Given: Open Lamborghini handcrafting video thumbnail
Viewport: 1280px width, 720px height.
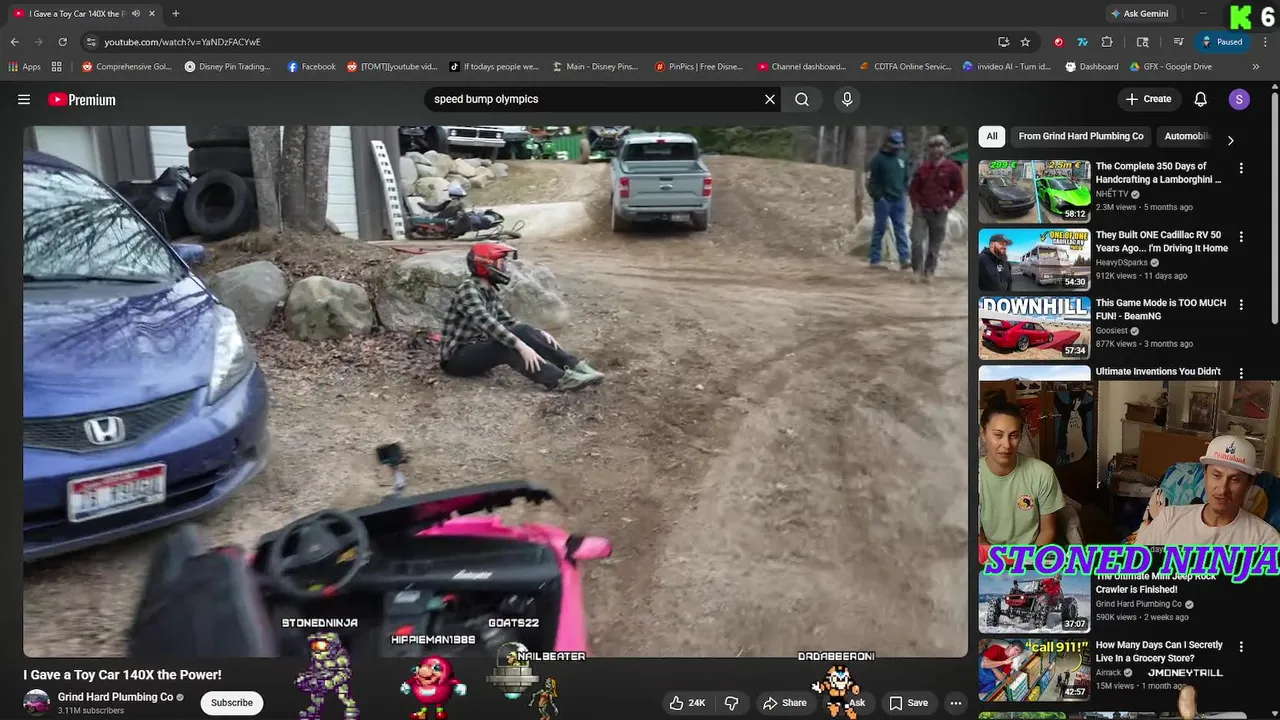Looking at the screenshot, I should pyautogui.click(x=1034, y=191).
